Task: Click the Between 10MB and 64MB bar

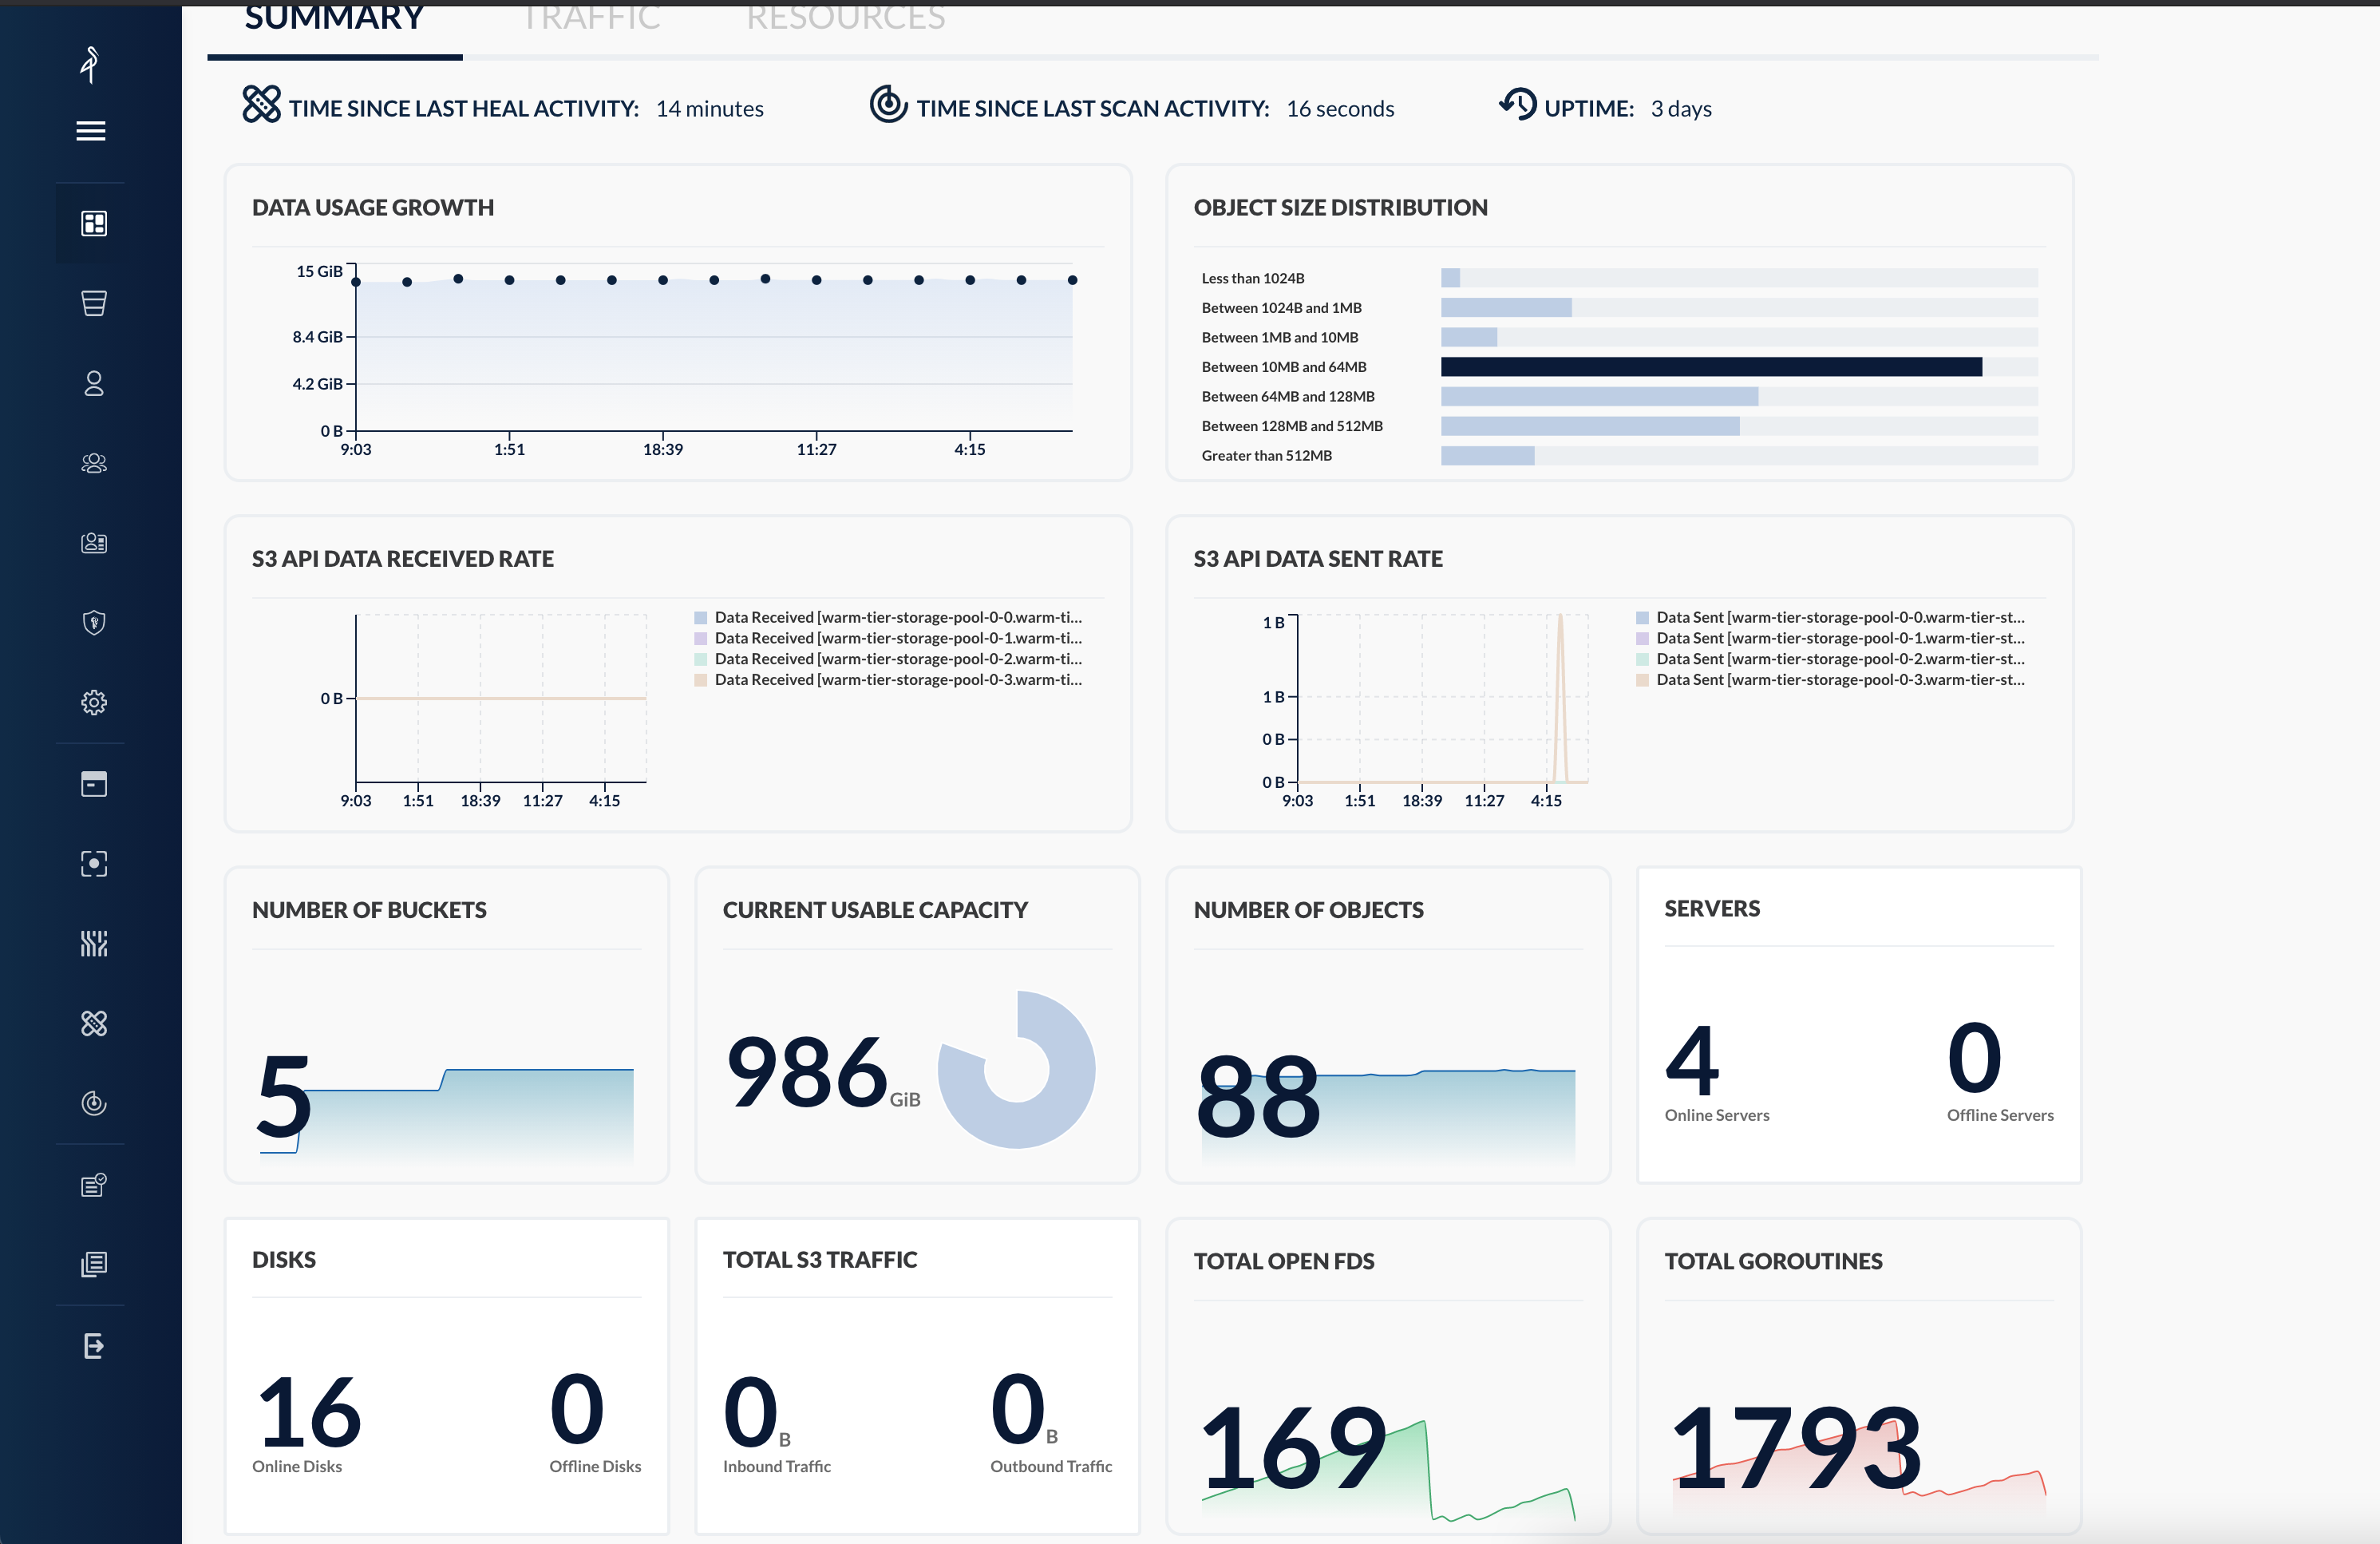Action: [1710, 367]
